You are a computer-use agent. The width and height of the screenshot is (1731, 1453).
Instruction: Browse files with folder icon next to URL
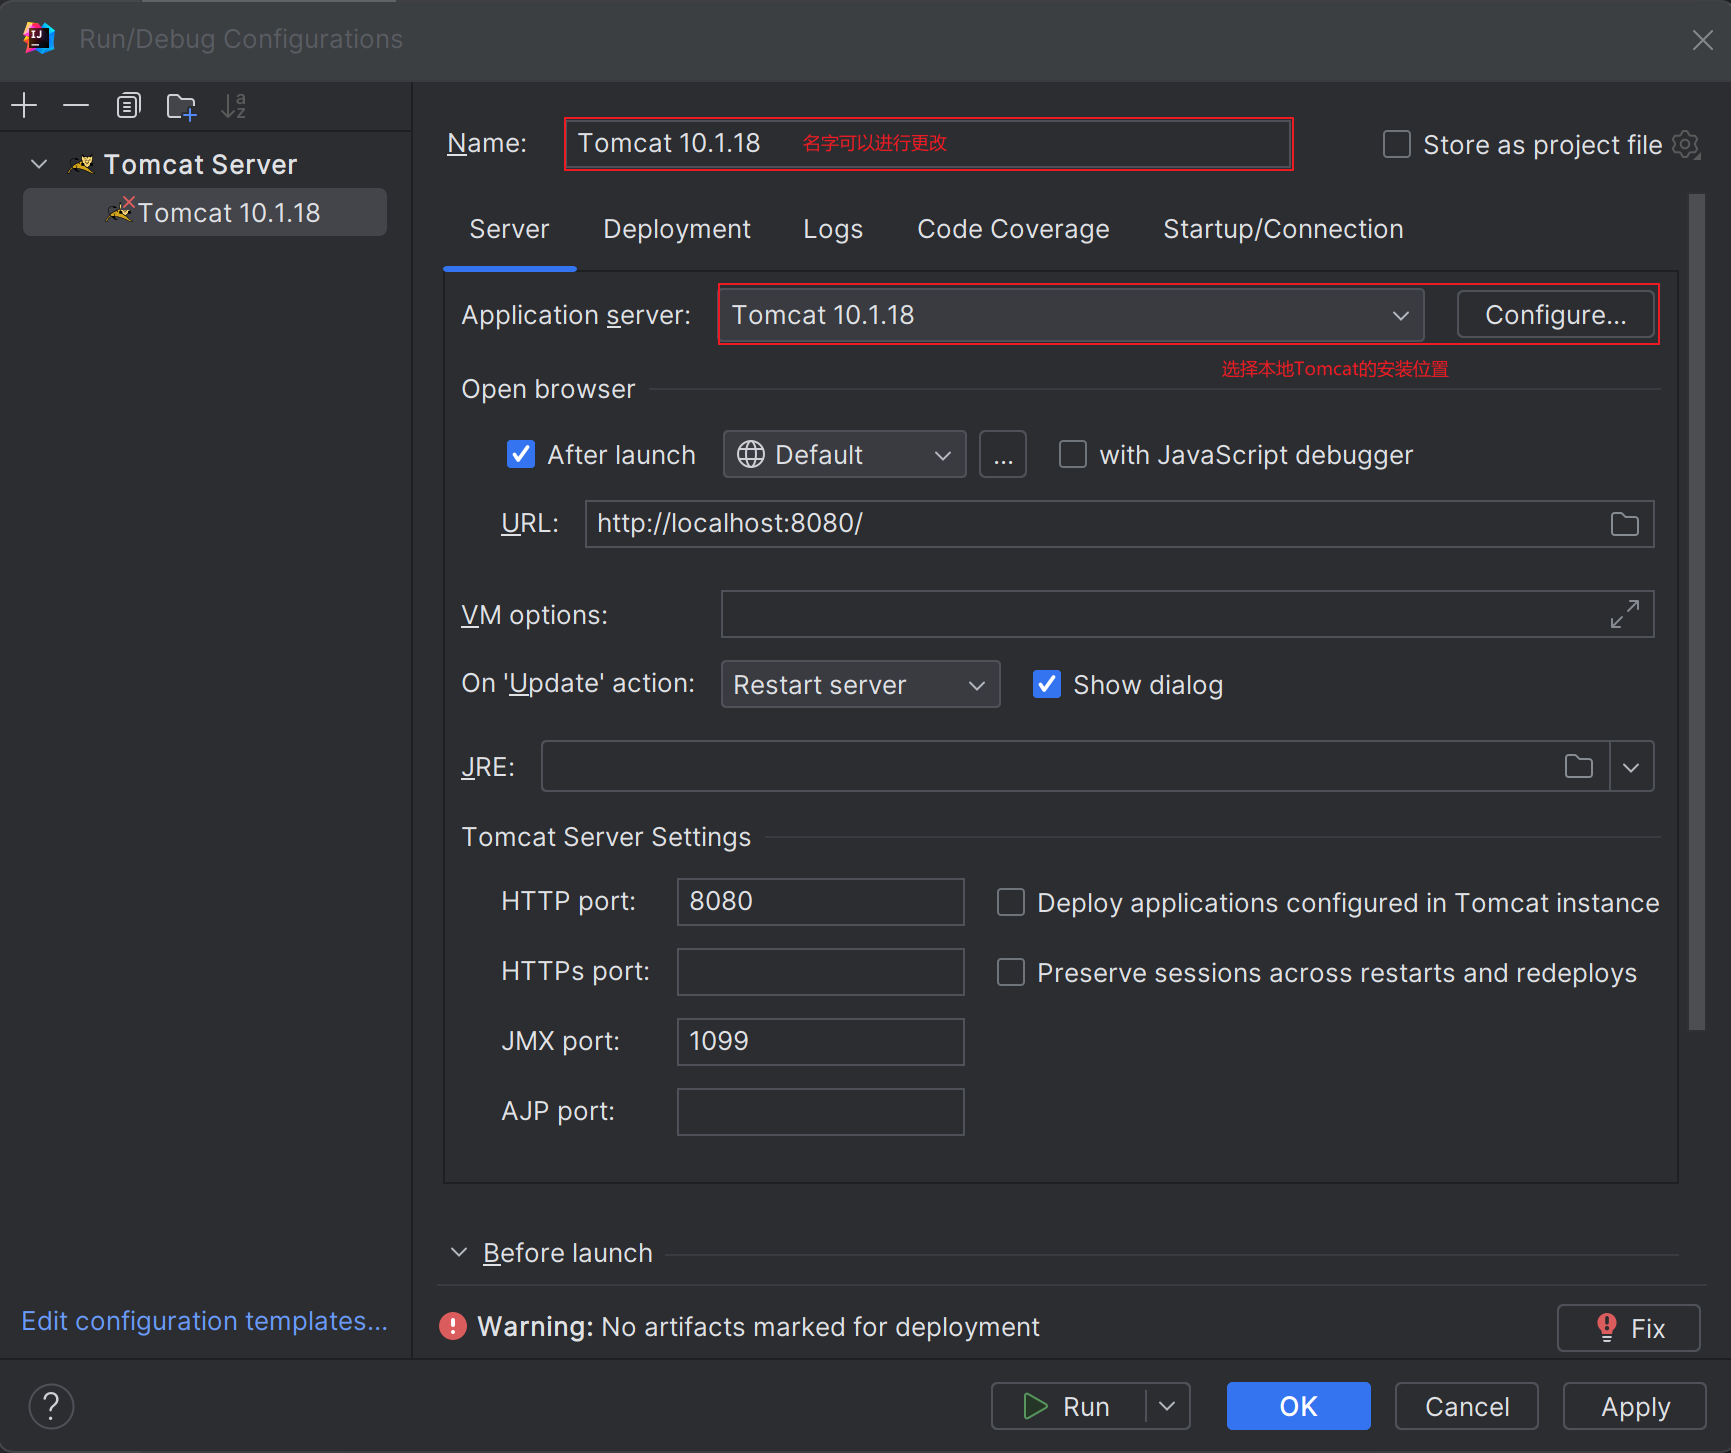pos(1625,523)
